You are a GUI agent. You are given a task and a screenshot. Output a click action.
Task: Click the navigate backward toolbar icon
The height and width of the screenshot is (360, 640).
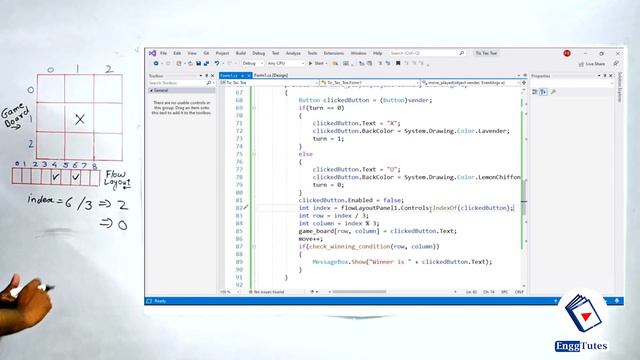click(x=156, y=63)
